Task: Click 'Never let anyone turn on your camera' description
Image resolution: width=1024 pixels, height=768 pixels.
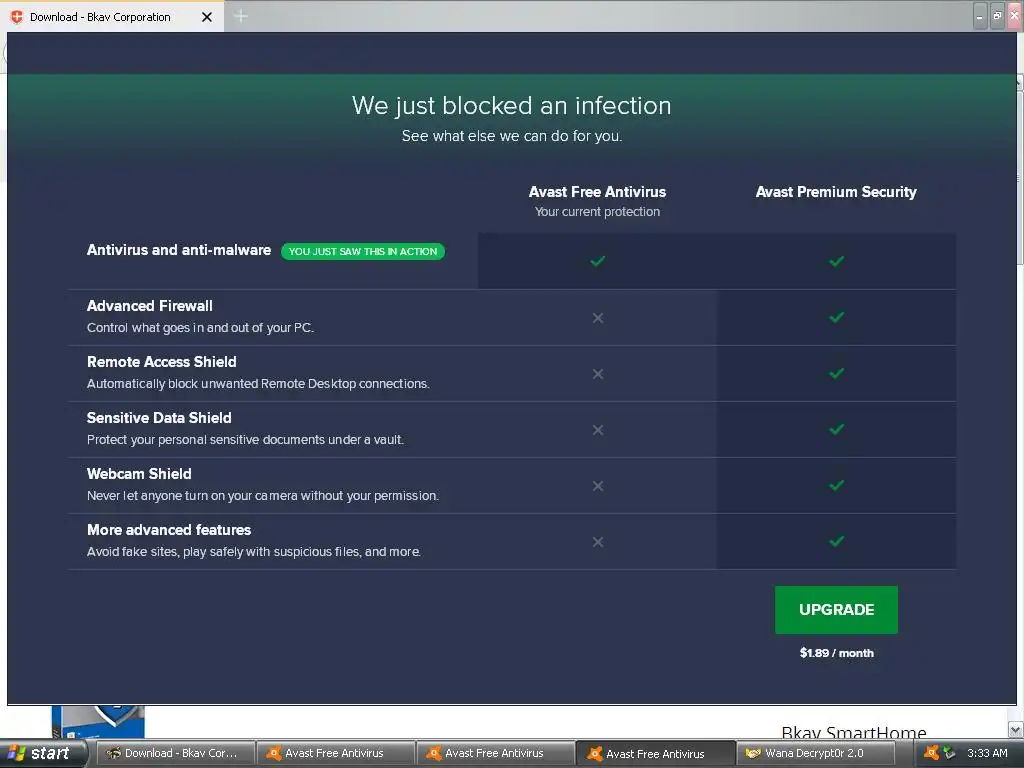Action: click(263, 496)
